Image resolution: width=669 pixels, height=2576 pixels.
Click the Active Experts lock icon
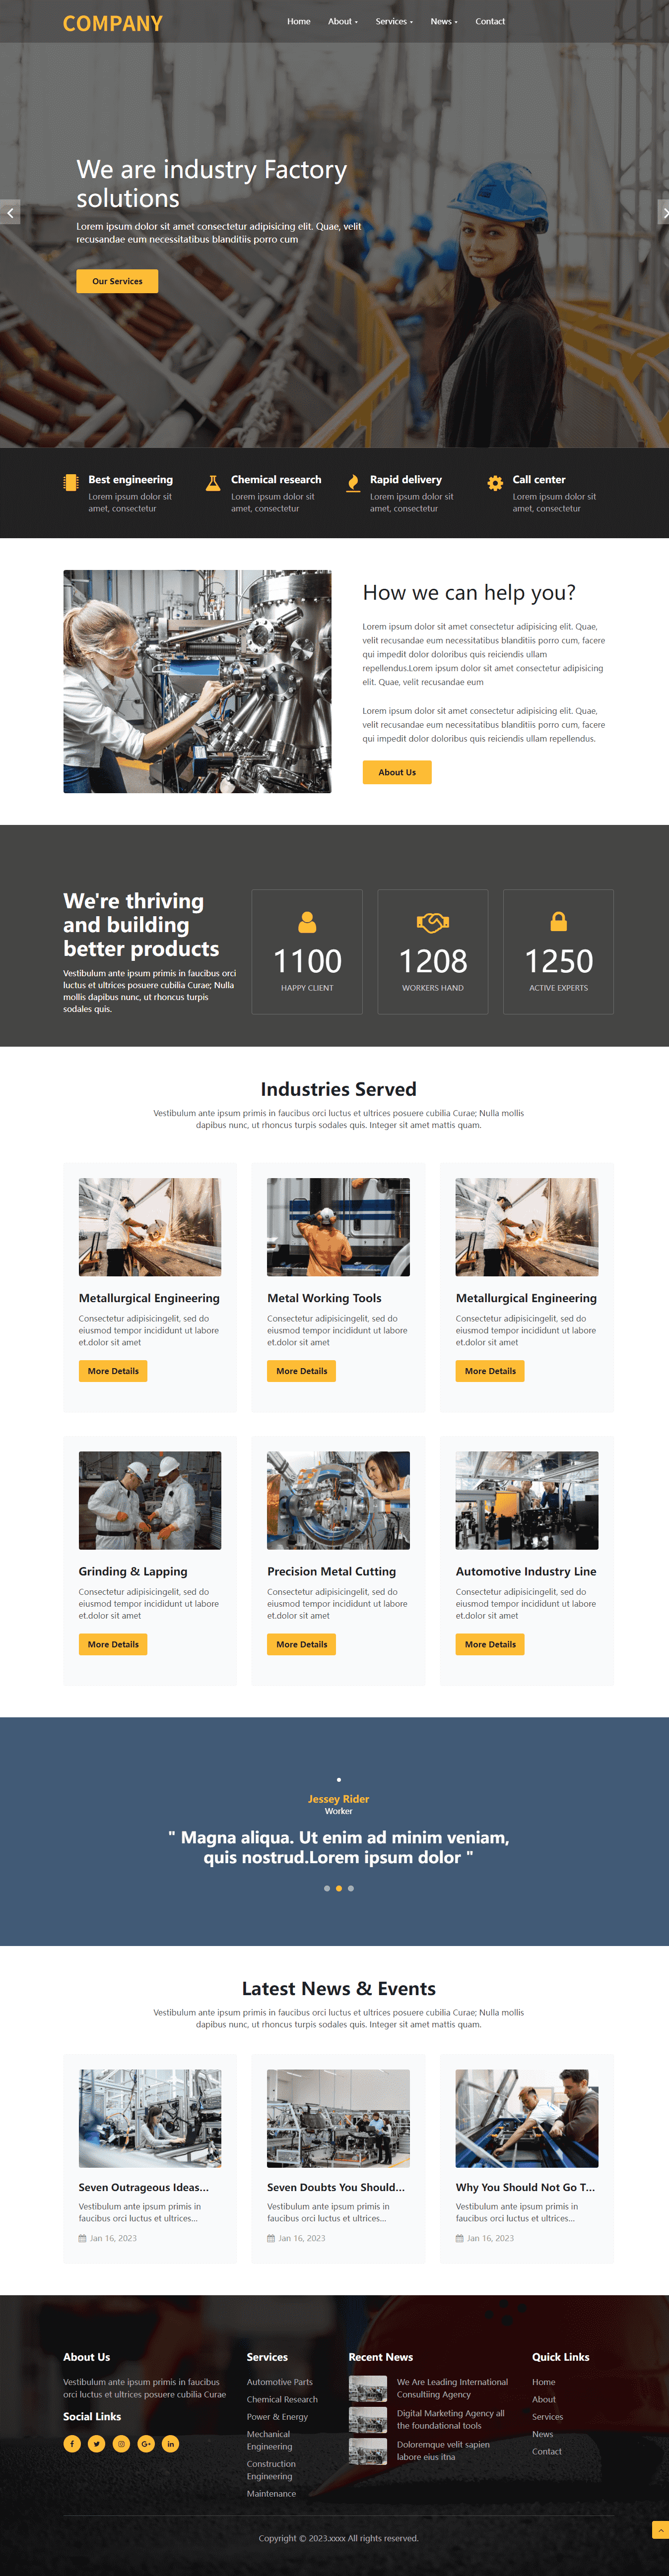coord(559,921)
